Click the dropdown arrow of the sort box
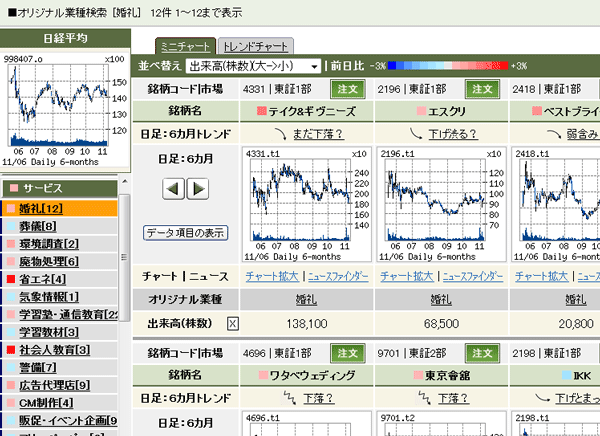The width and height of the screenshot is (600, 436). (314, 67)
